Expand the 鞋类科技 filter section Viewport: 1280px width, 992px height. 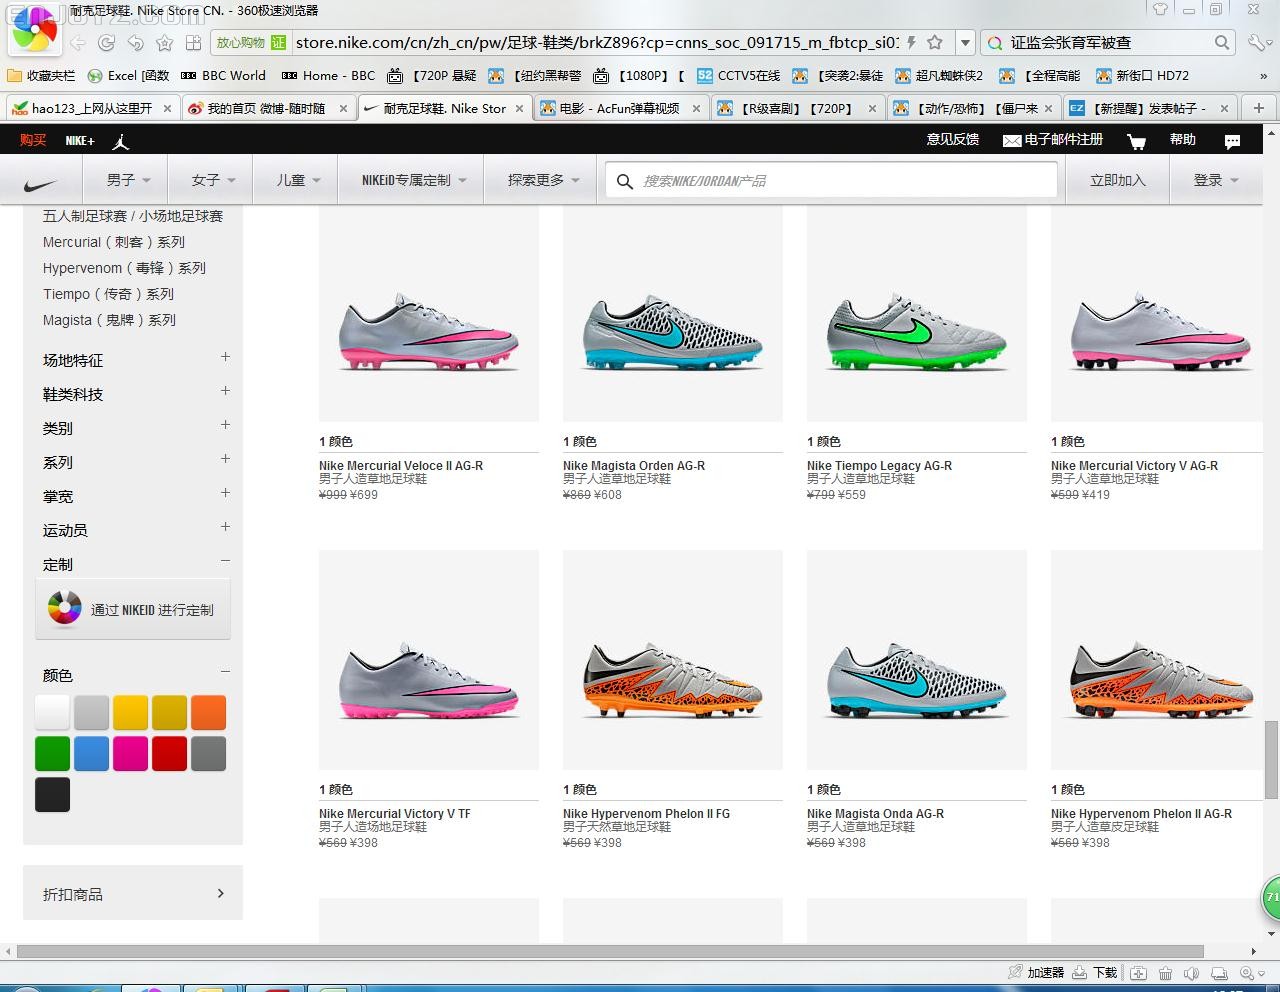(225, 391)
